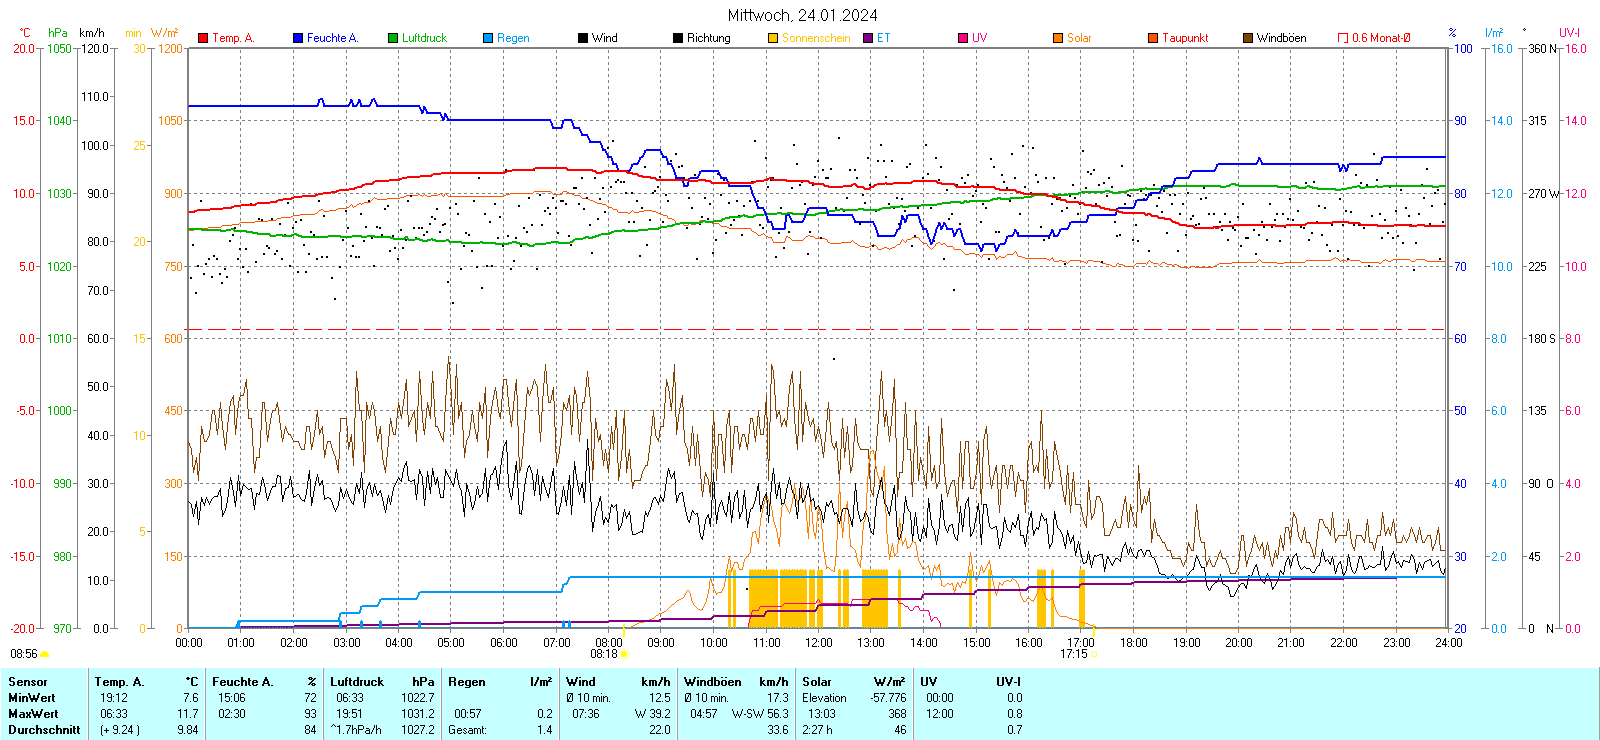Click the pink UV legend square

click(963, 38)
